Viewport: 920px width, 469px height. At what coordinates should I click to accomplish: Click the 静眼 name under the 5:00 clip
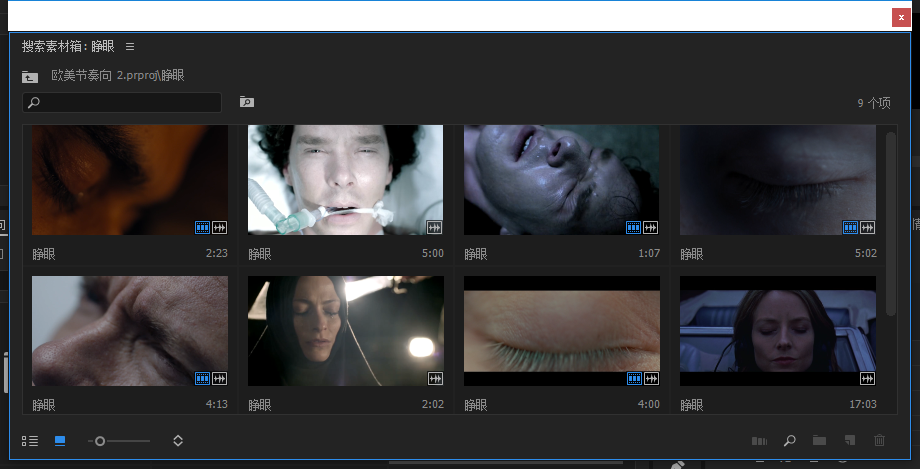(x=260, y=254)
